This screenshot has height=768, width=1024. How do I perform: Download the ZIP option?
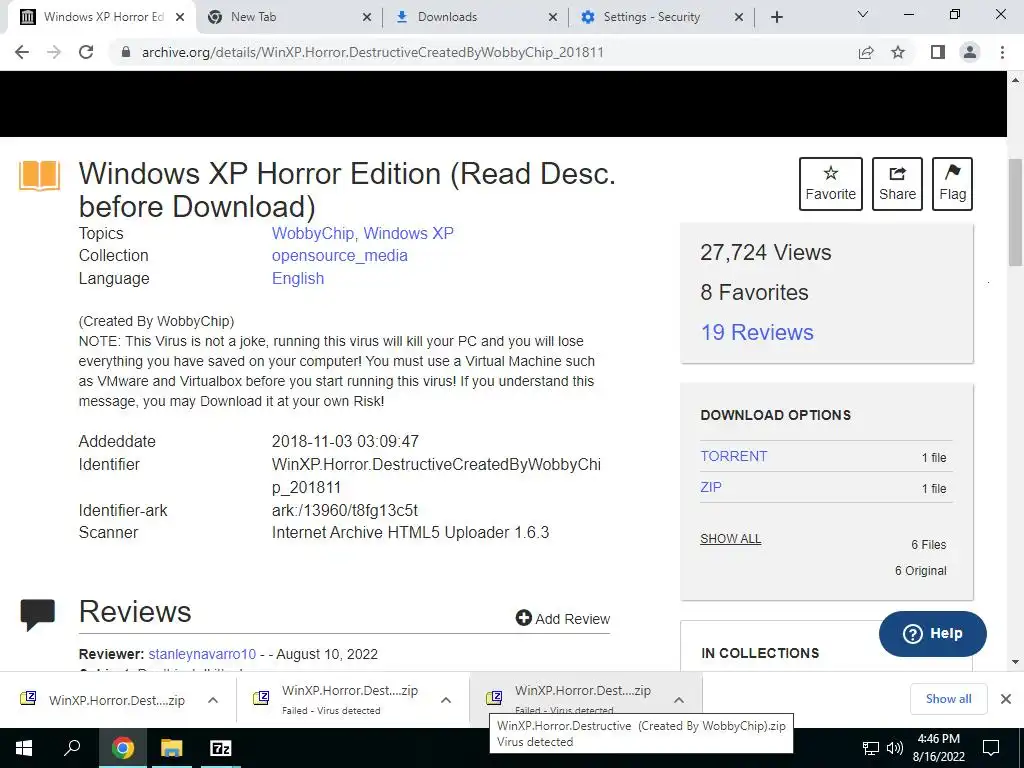point(711,487)
